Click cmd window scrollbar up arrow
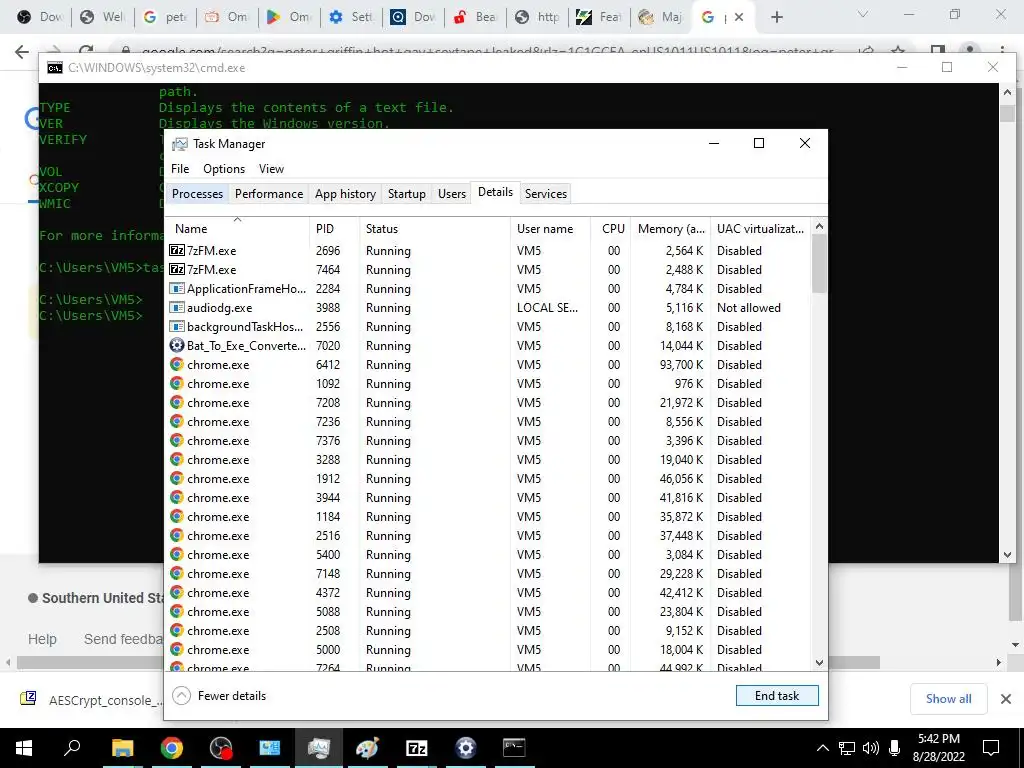Image resolution: width=1024 pixels, height=768 pixels. pos(1007,92)
